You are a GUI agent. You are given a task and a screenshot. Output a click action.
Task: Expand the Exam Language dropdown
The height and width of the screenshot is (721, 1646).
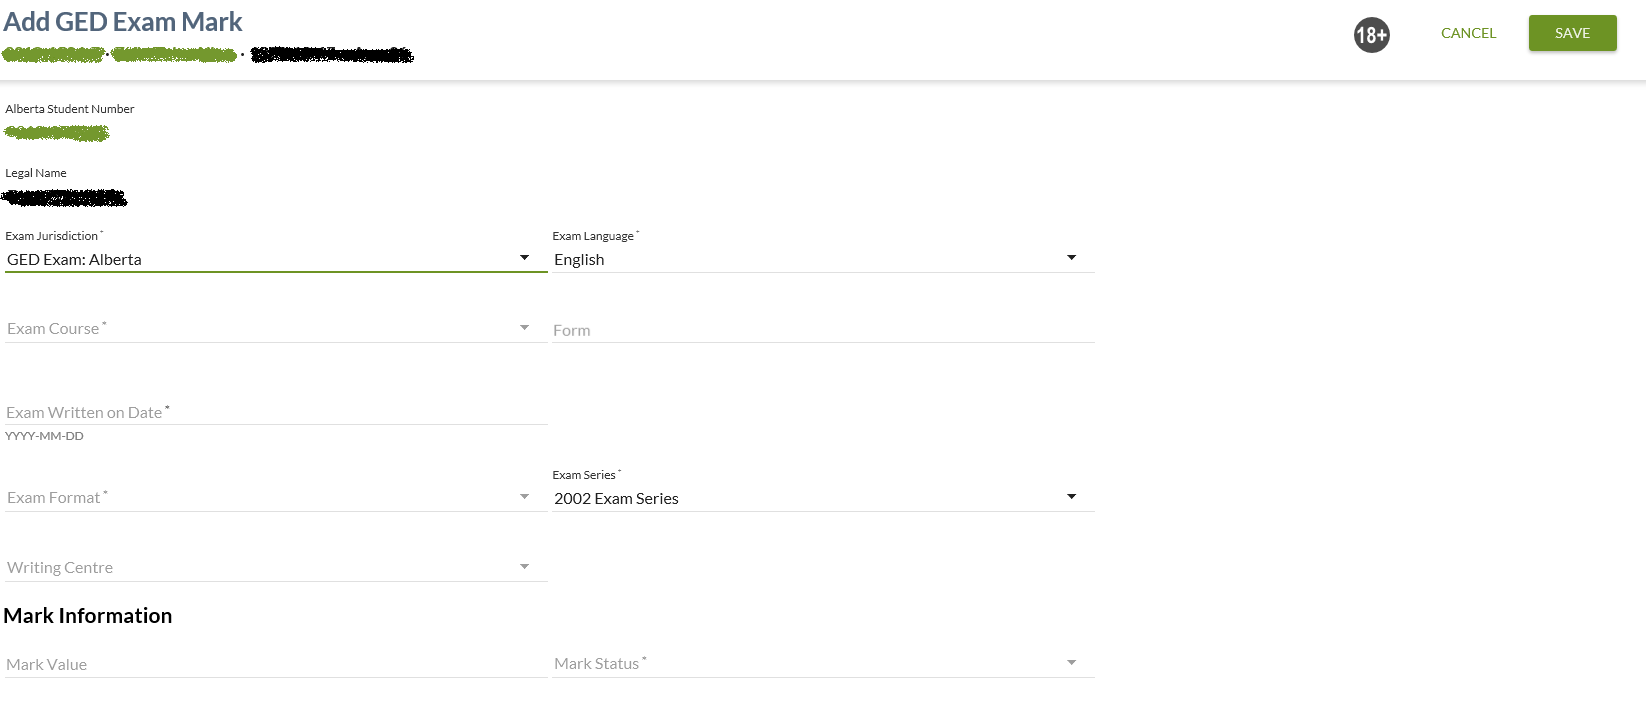[822, 259]
